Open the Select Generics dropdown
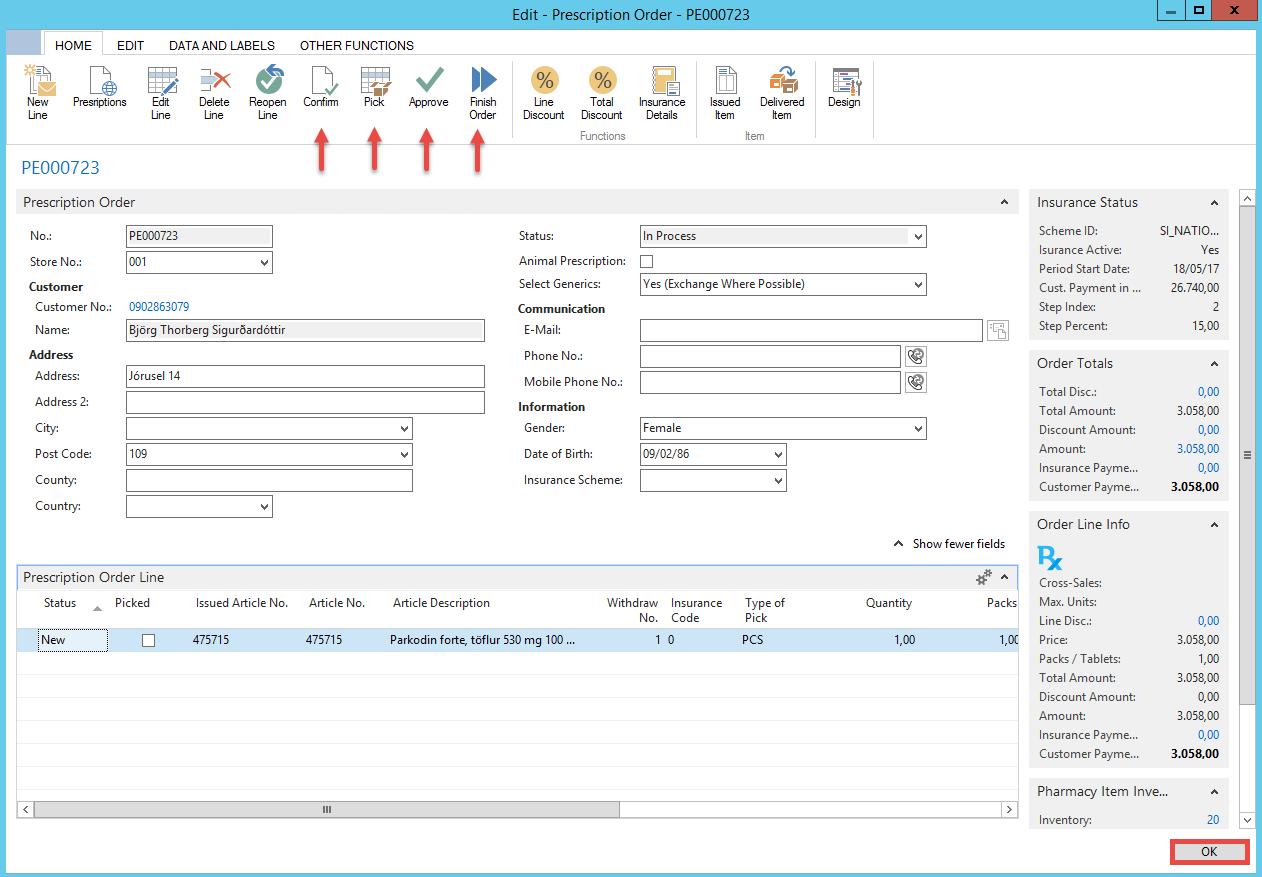This screenshot has height=877, width=1262. coord(918,285)
